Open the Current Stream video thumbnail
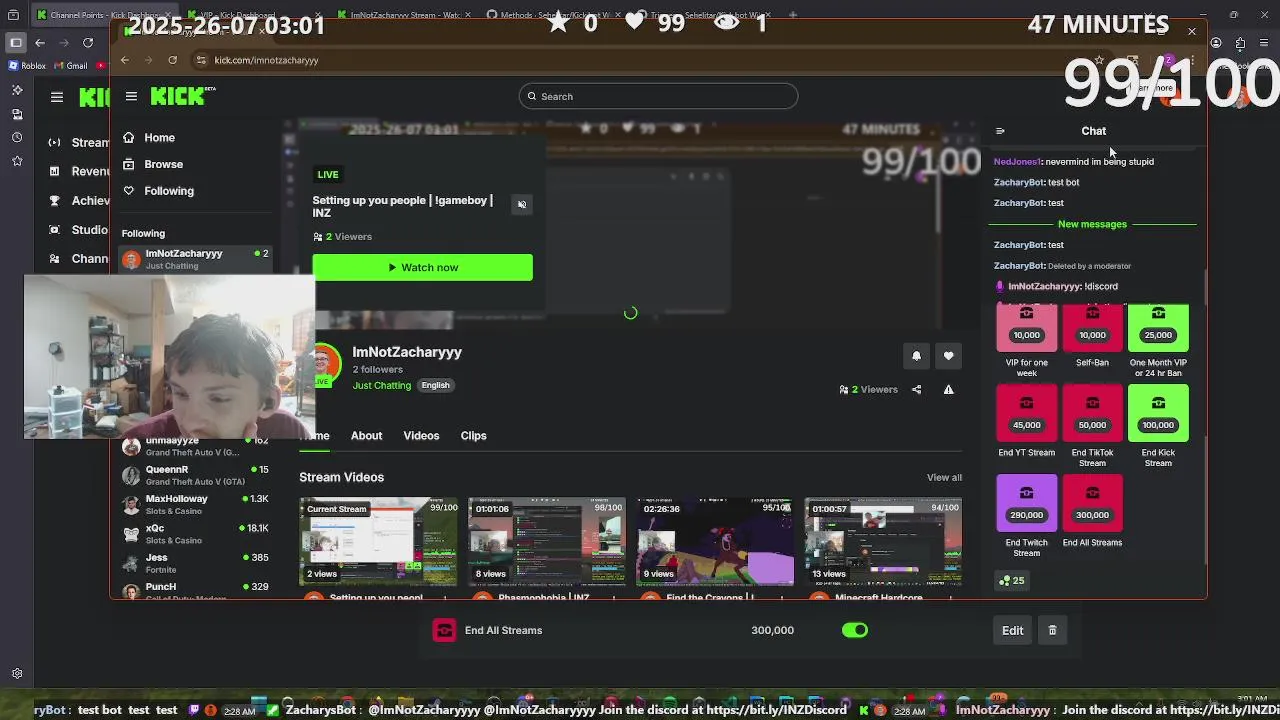 point(378,541)
